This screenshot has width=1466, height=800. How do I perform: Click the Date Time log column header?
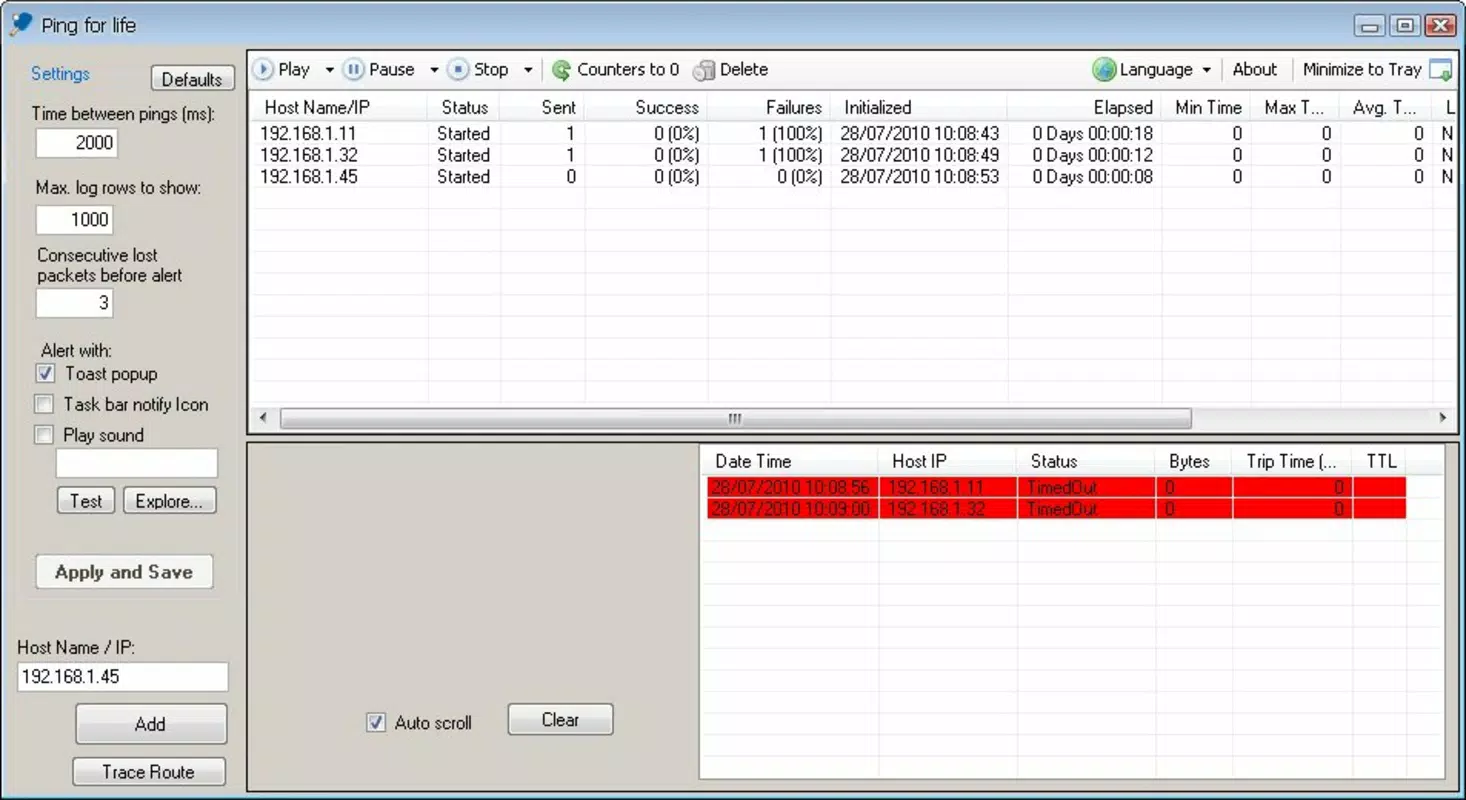pyautogui.click(x=790, y=461)
